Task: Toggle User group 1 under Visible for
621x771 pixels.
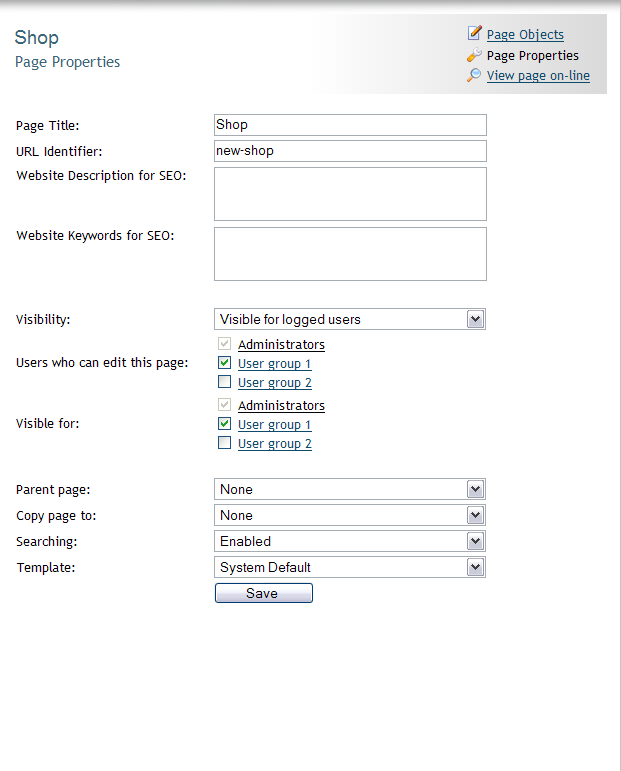Action: tap(225, 424)
